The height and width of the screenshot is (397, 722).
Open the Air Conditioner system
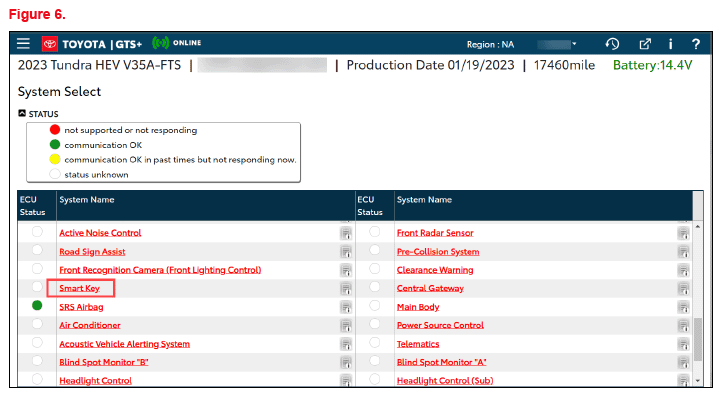pos(90,325)
